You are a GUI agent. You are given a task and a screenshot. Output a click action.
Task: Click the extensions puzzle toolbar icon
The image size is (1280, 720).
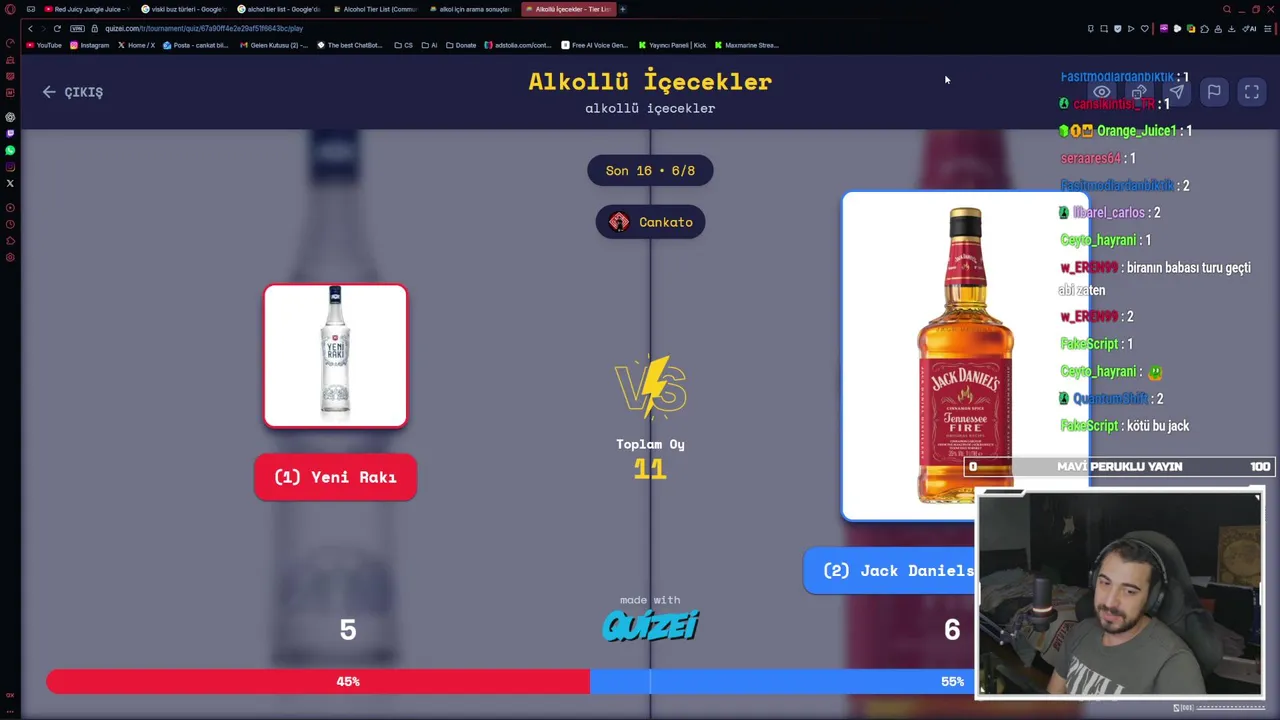click(x=1205, y=29)
